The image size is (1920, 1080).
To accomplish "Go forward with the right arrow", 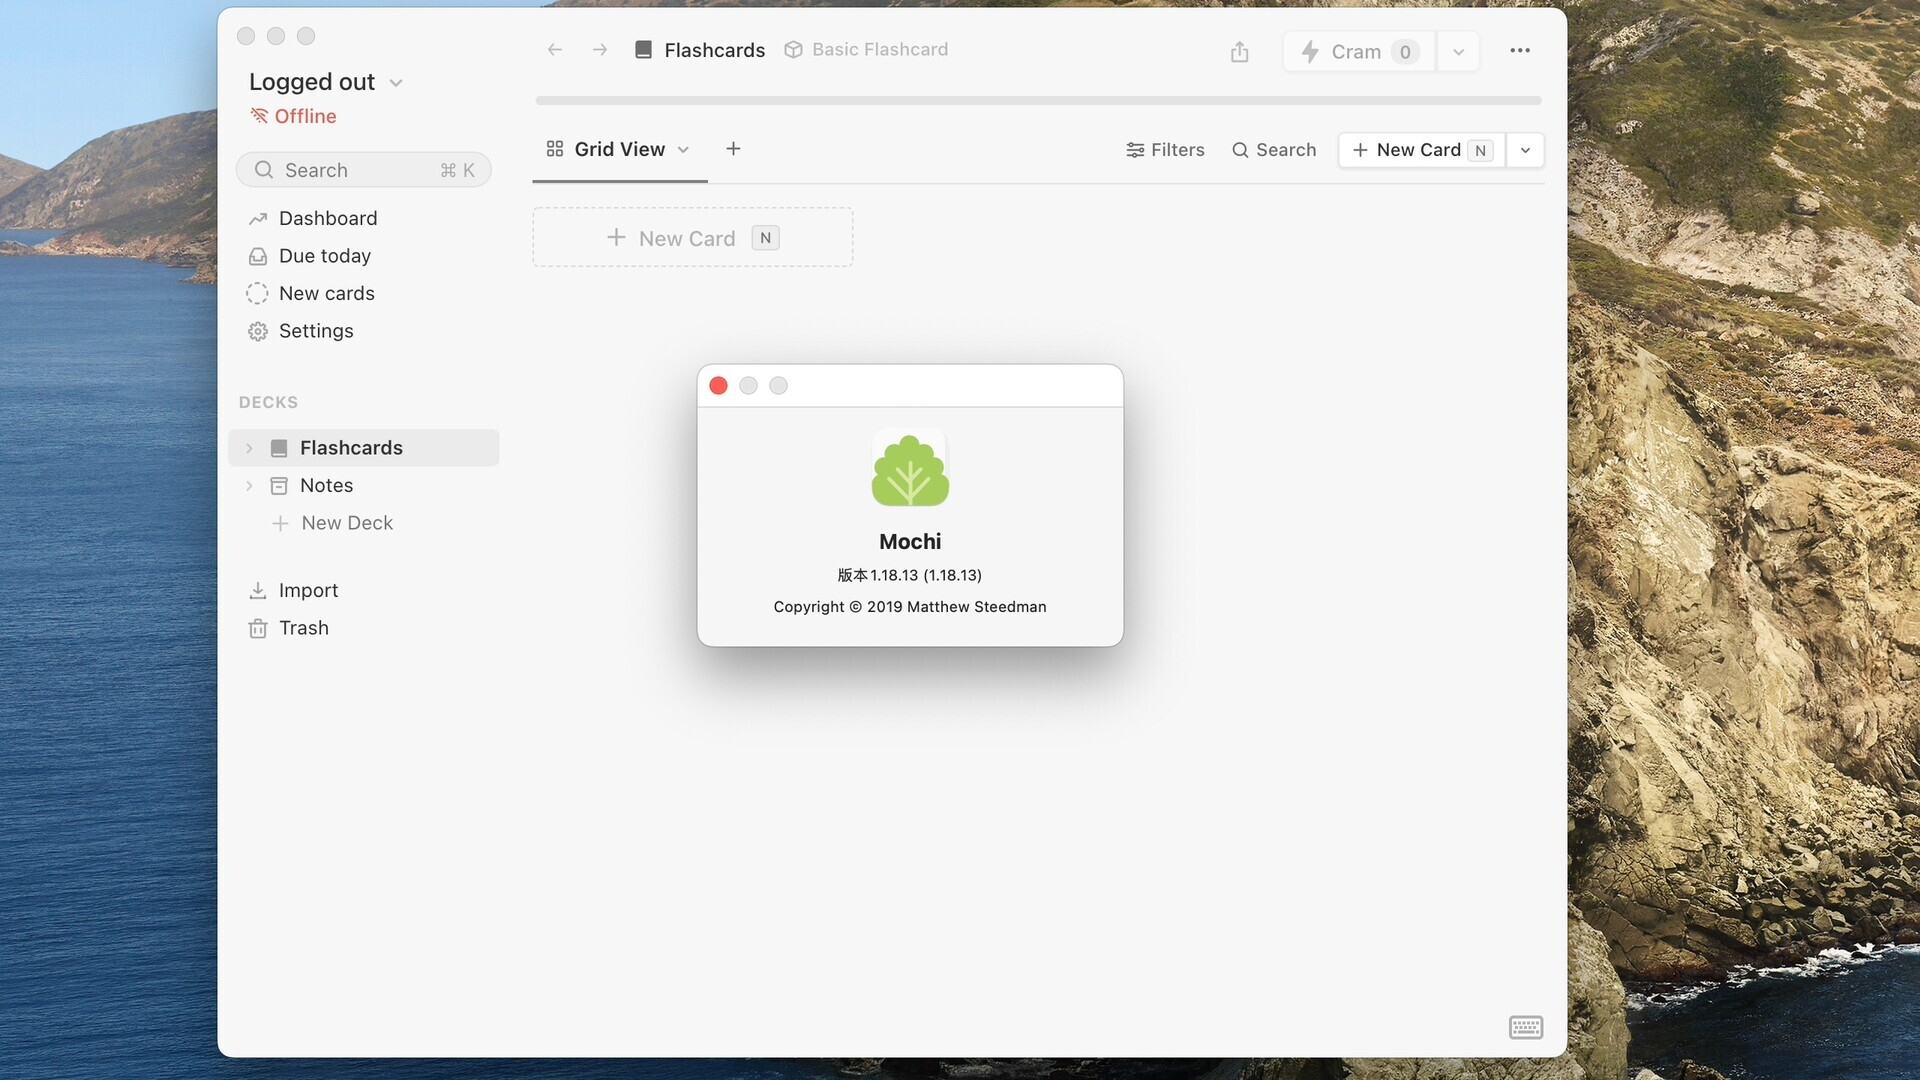I will [600, 50].
